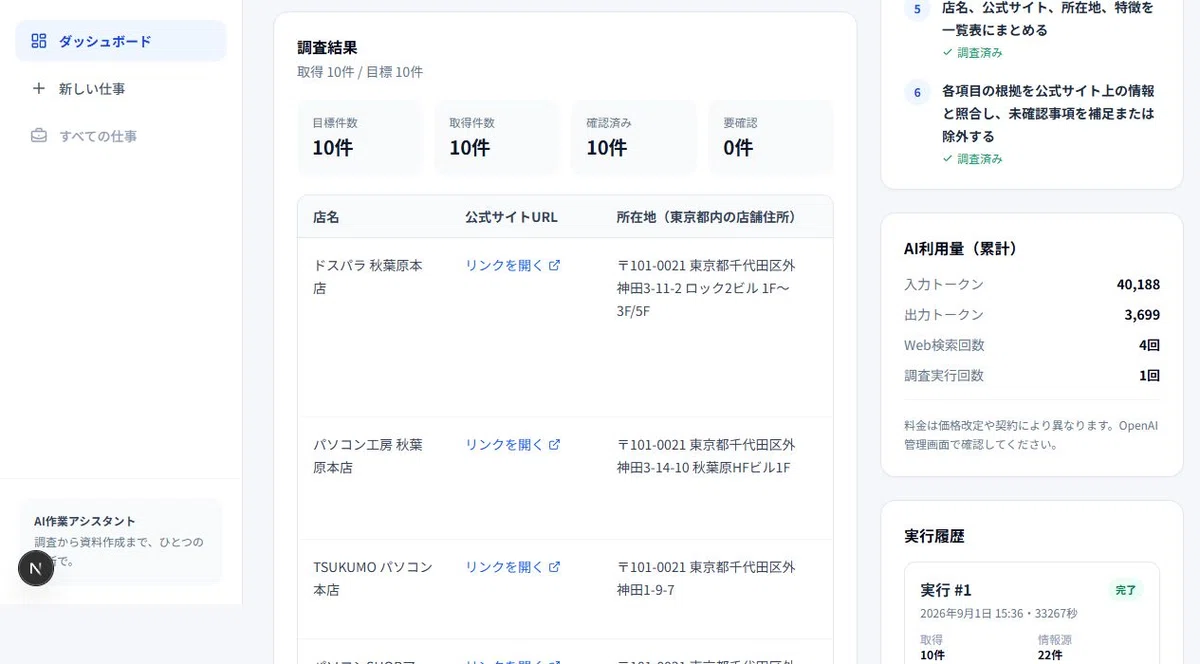
Task: Select the パソコン工房 秋葉原本店 store name cell
Action: click(x=368, y=455)
